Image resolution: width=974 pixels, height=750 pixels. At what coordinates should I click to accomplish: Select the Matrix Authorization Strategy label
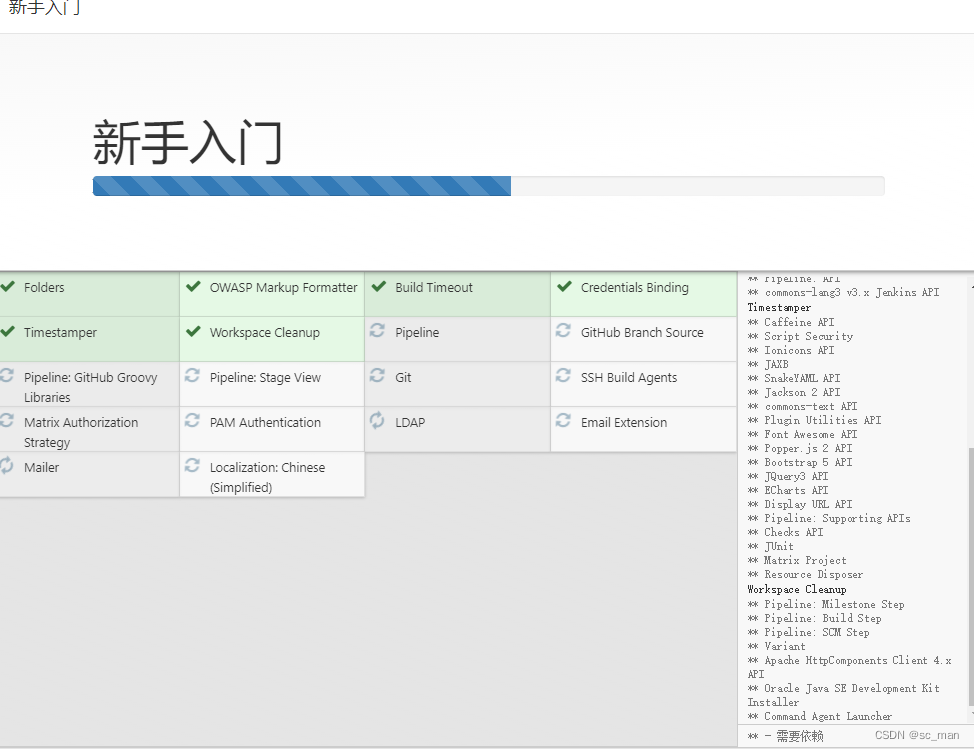(81, 432)
